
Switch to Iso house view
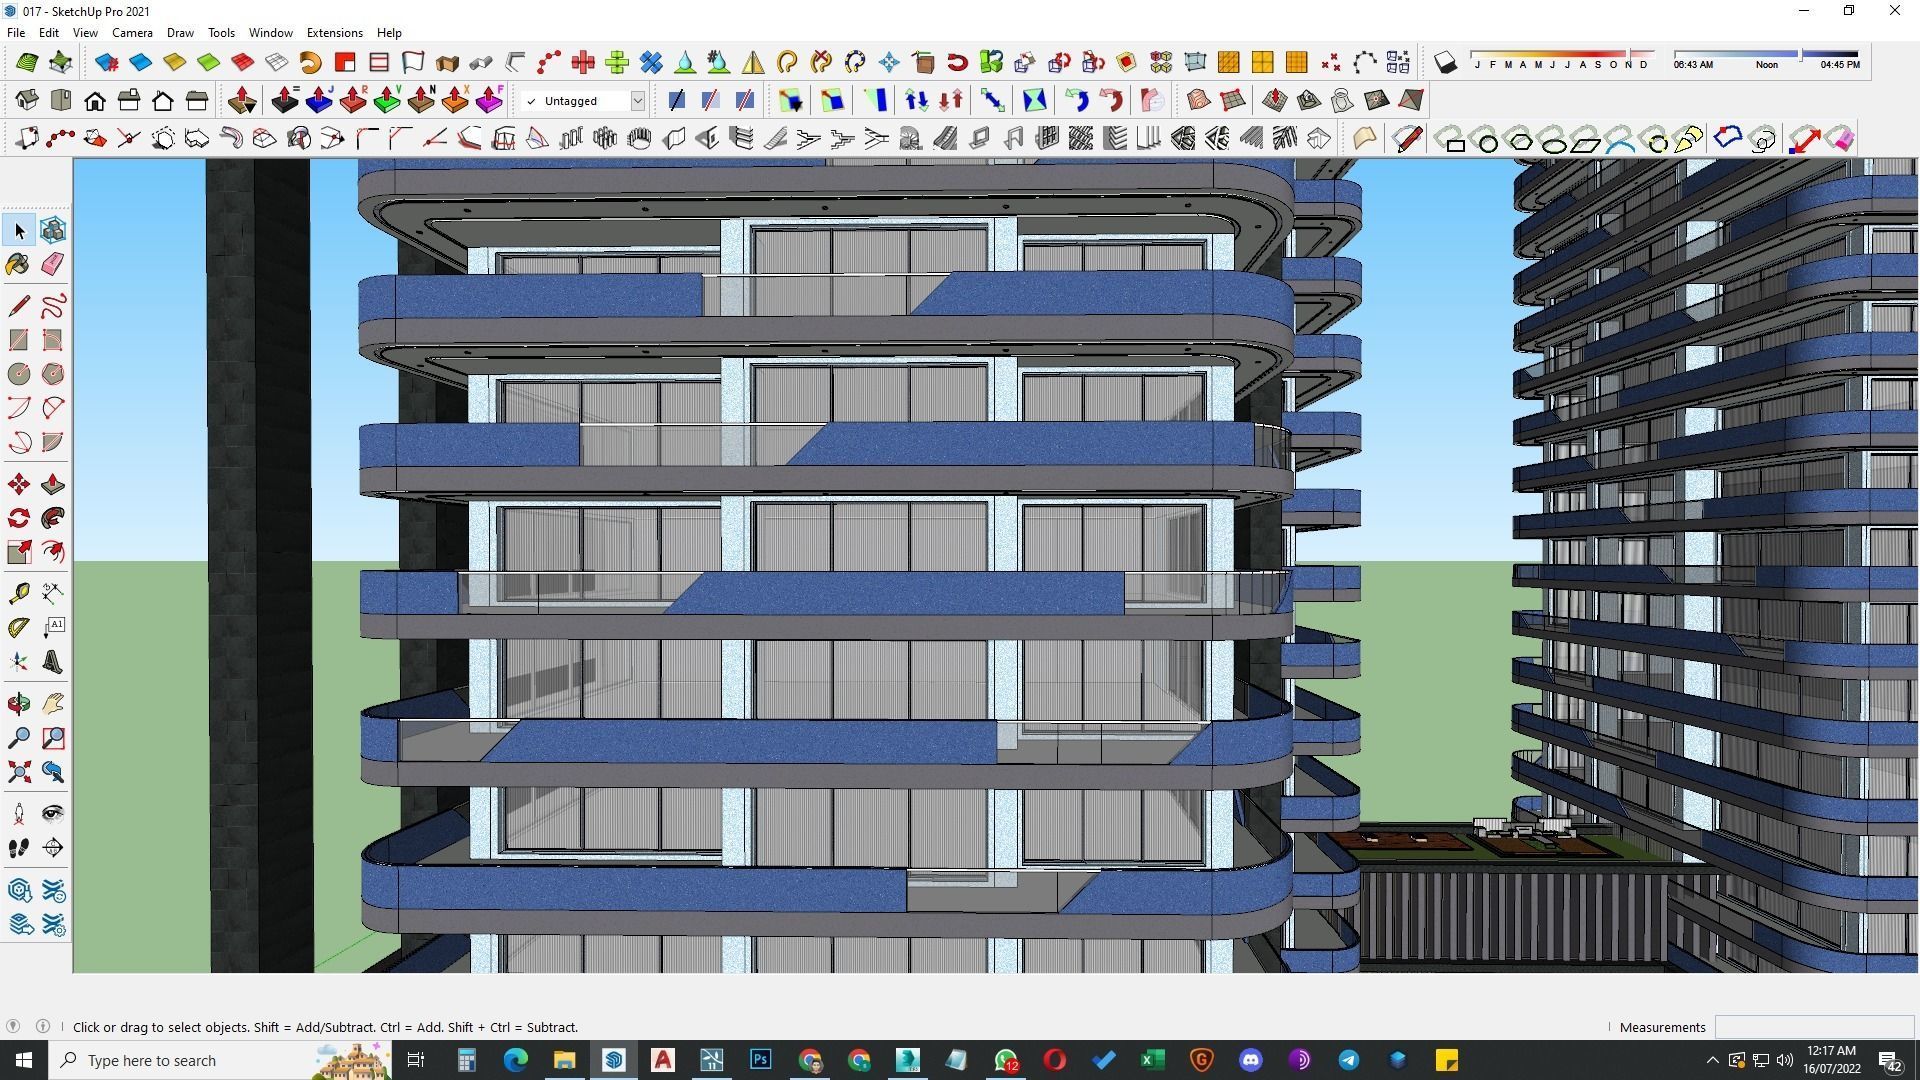pos(27,101)
